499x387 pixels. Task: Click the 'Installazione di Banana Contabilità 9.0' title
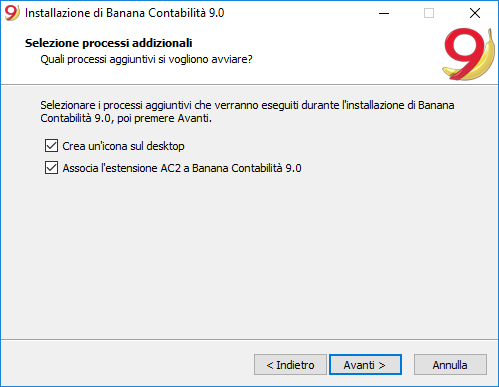click(125, 13)
